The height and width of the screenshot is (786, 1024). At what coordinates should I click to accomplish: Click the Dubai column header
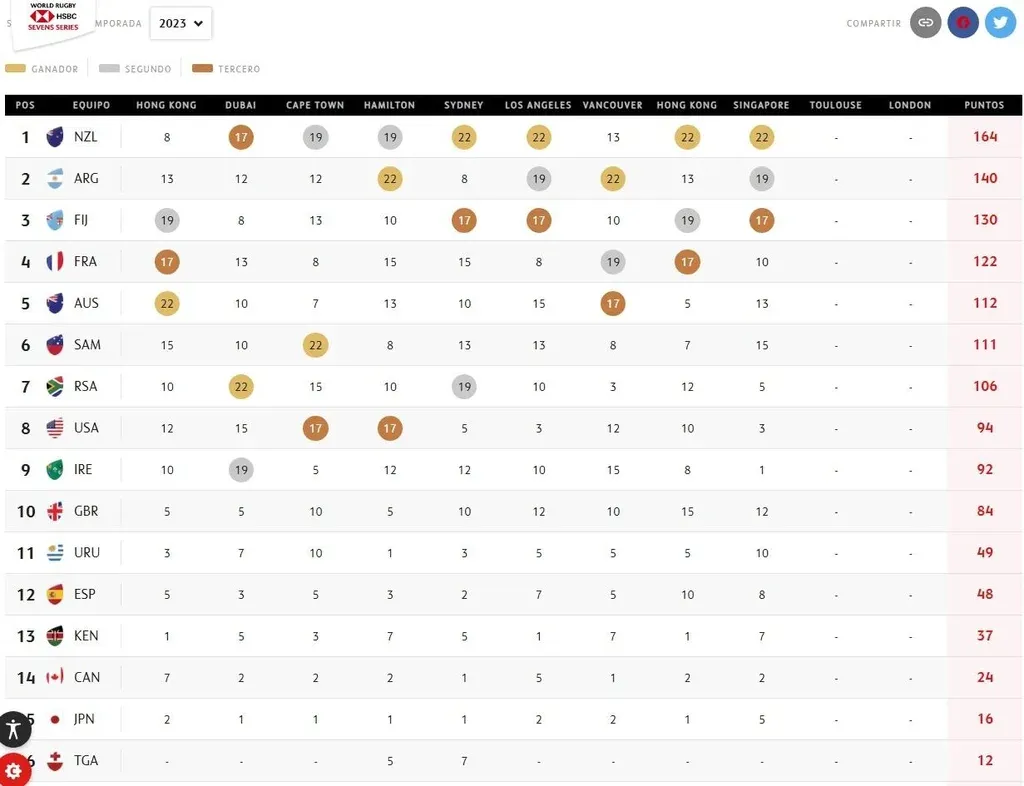[241, 105]
